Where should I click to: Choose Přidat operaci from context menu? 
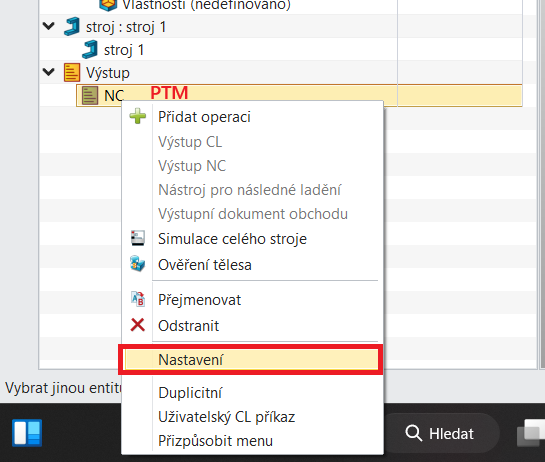(x=204, y=117)
